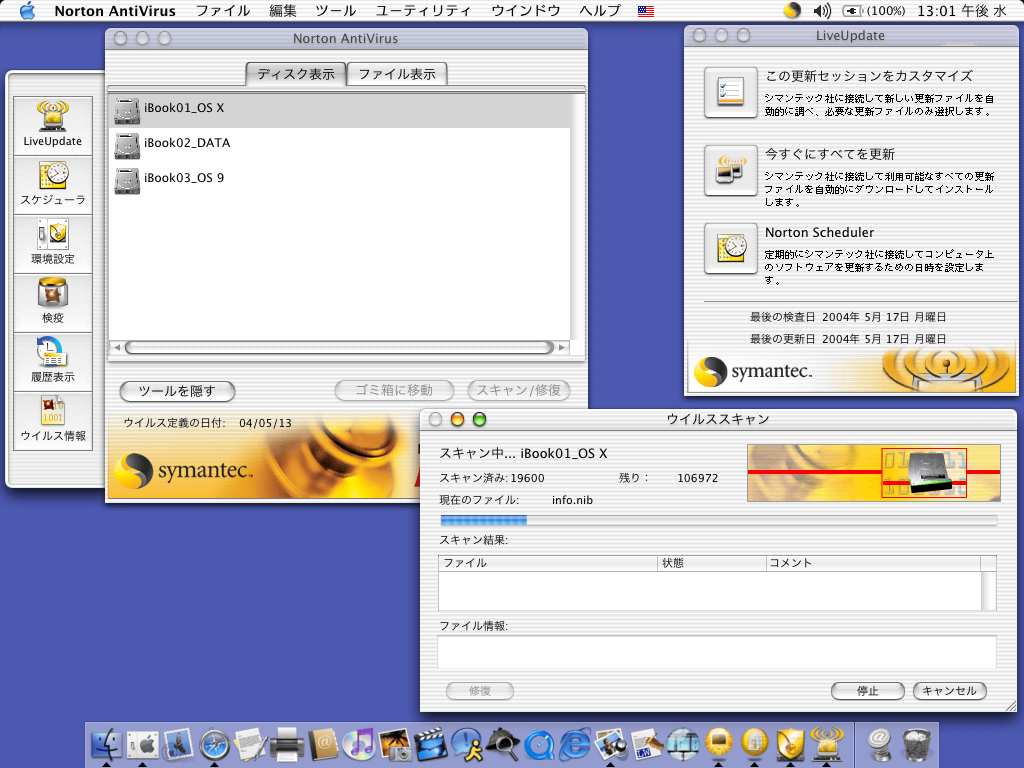Open the Trash in the Dock
1024x768 pixels.
pos(917,744)
